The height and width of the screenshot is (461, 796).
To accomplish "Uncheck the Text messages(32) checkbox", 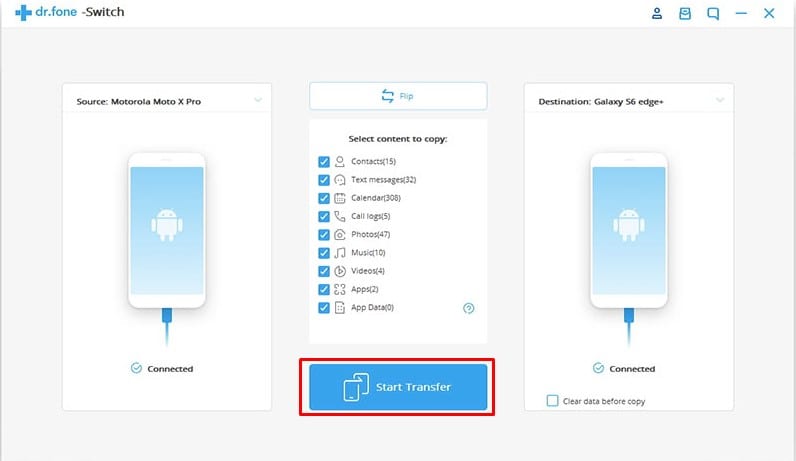I will click(323, 180).
